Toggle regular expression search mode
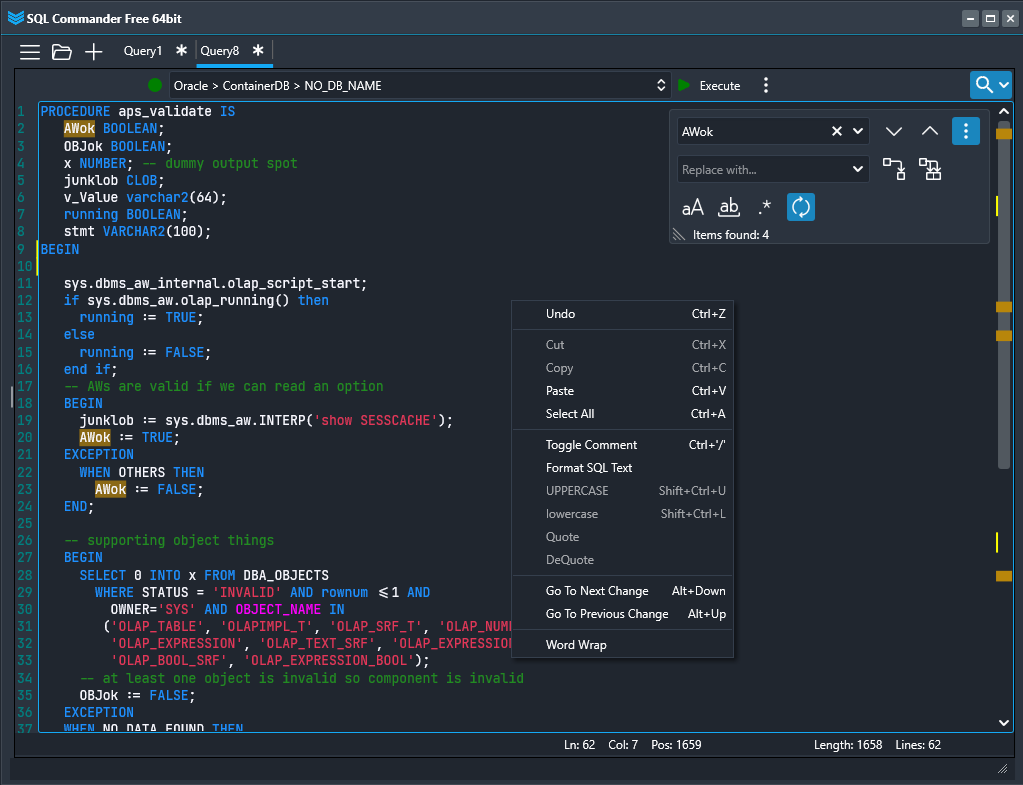Screen dimensions: 1023x785 click(x=764, y=207)
